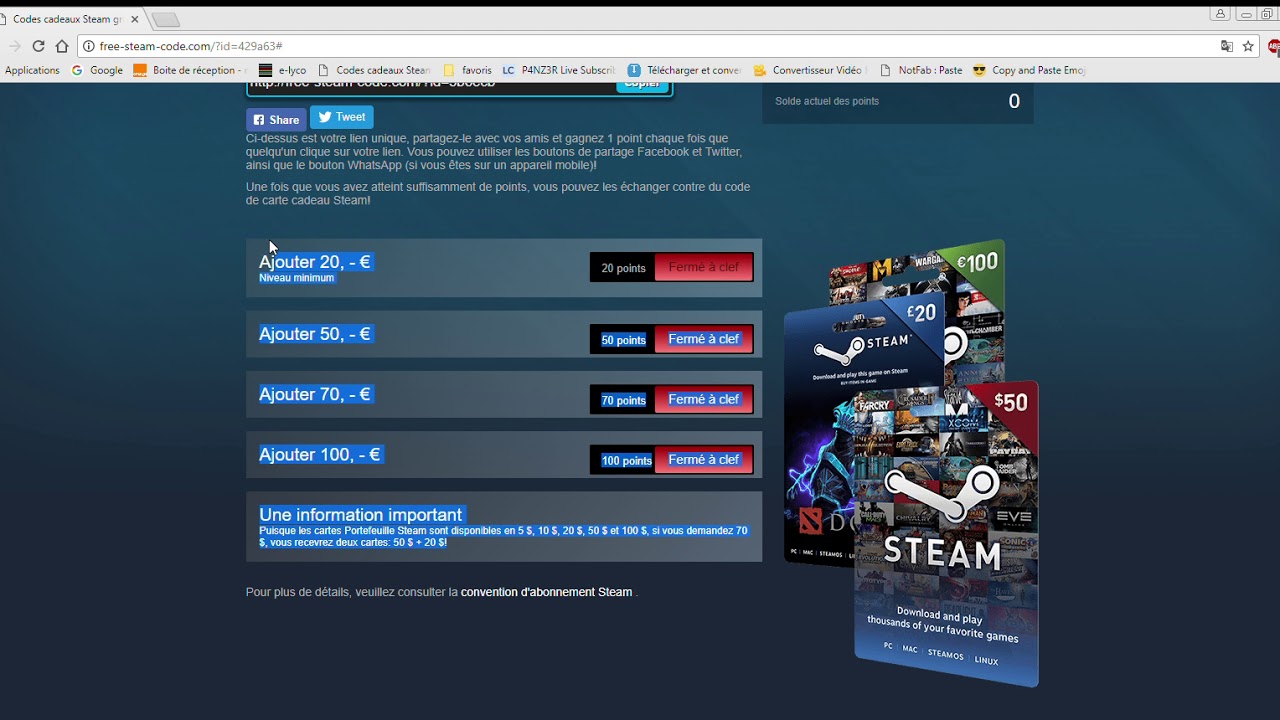Screen dimensions: 1280x720
Task: Select the Codes cadeaux Steam browser tab
Action: click(x=70, y=19)
